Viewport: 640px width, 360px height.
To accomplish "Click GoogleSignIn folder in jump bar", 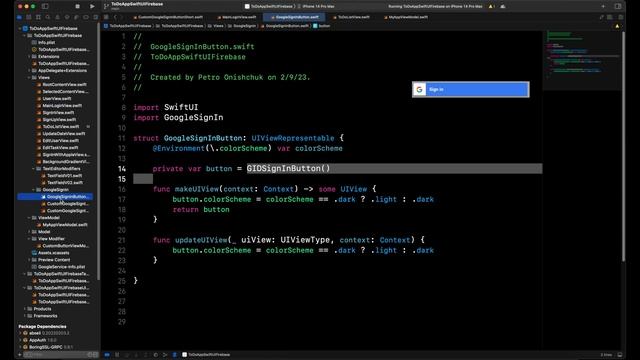I will click(242, 26).
